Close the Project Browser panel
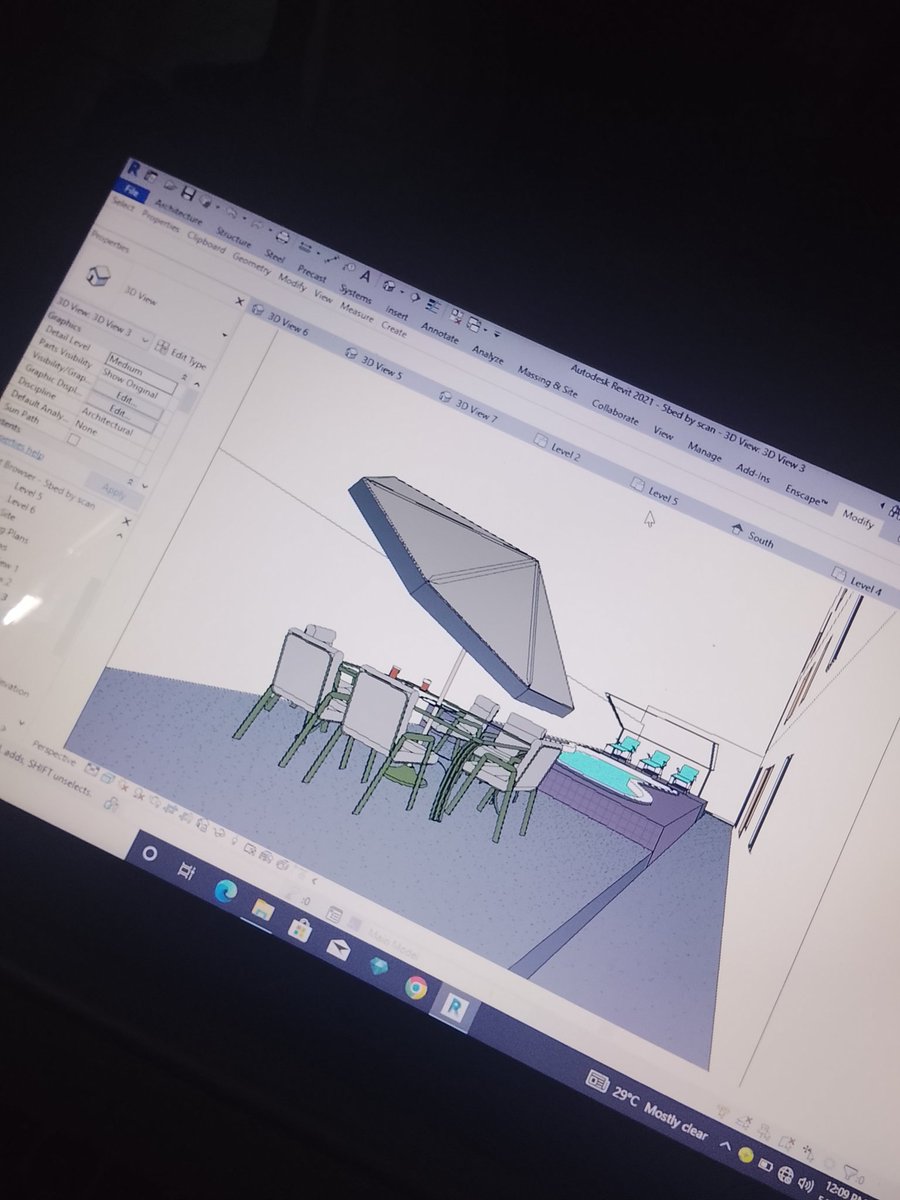The width and height of the screenshot is (900, 1200). 127,521
